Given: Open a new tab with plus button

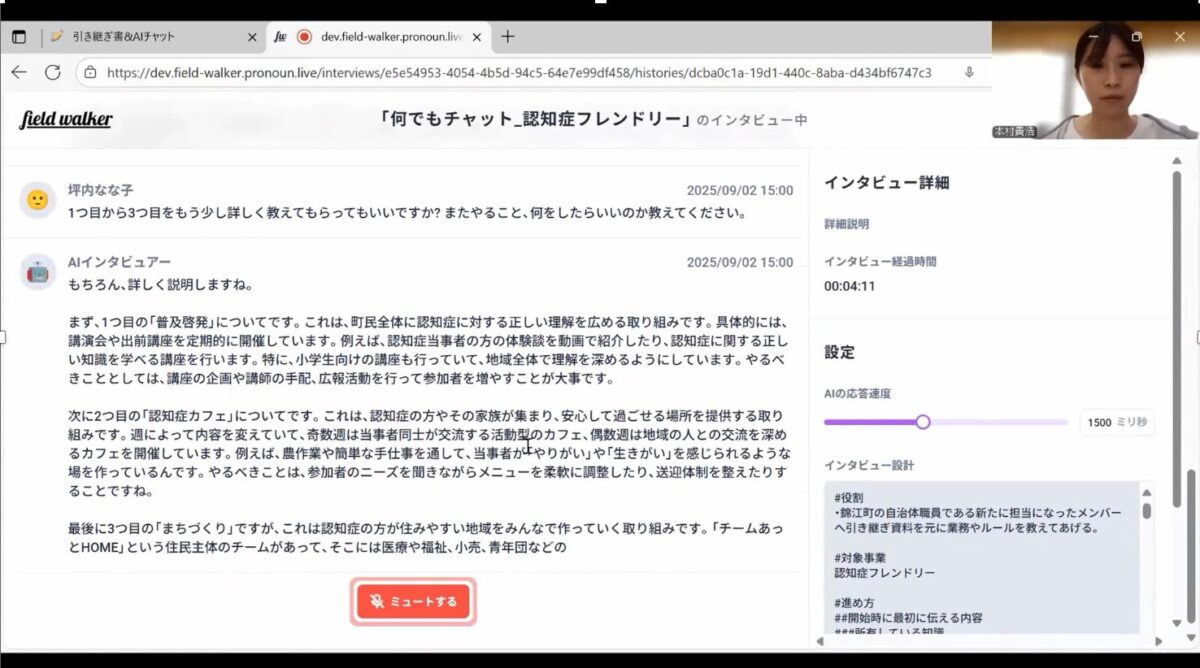Looking at the screenshot, I should click(507, 37).
